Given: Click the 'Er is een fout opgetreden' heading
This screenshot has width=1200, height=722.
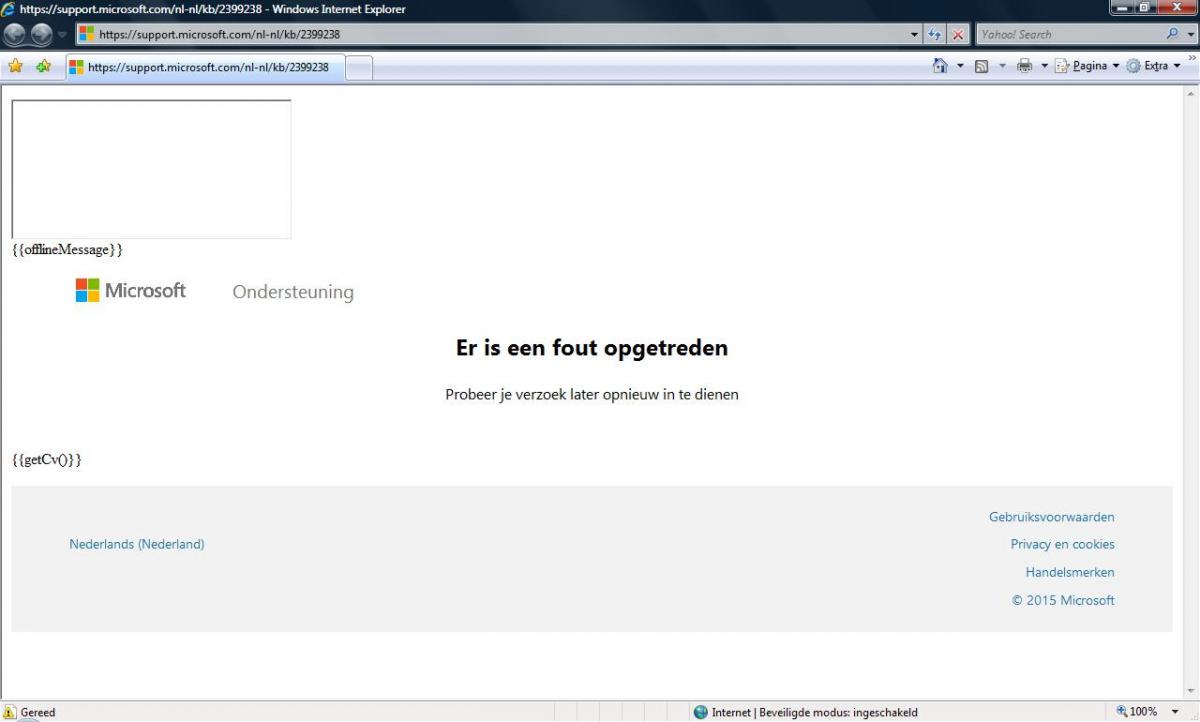Looking at the screenshot, I should (x=592, y=348).
